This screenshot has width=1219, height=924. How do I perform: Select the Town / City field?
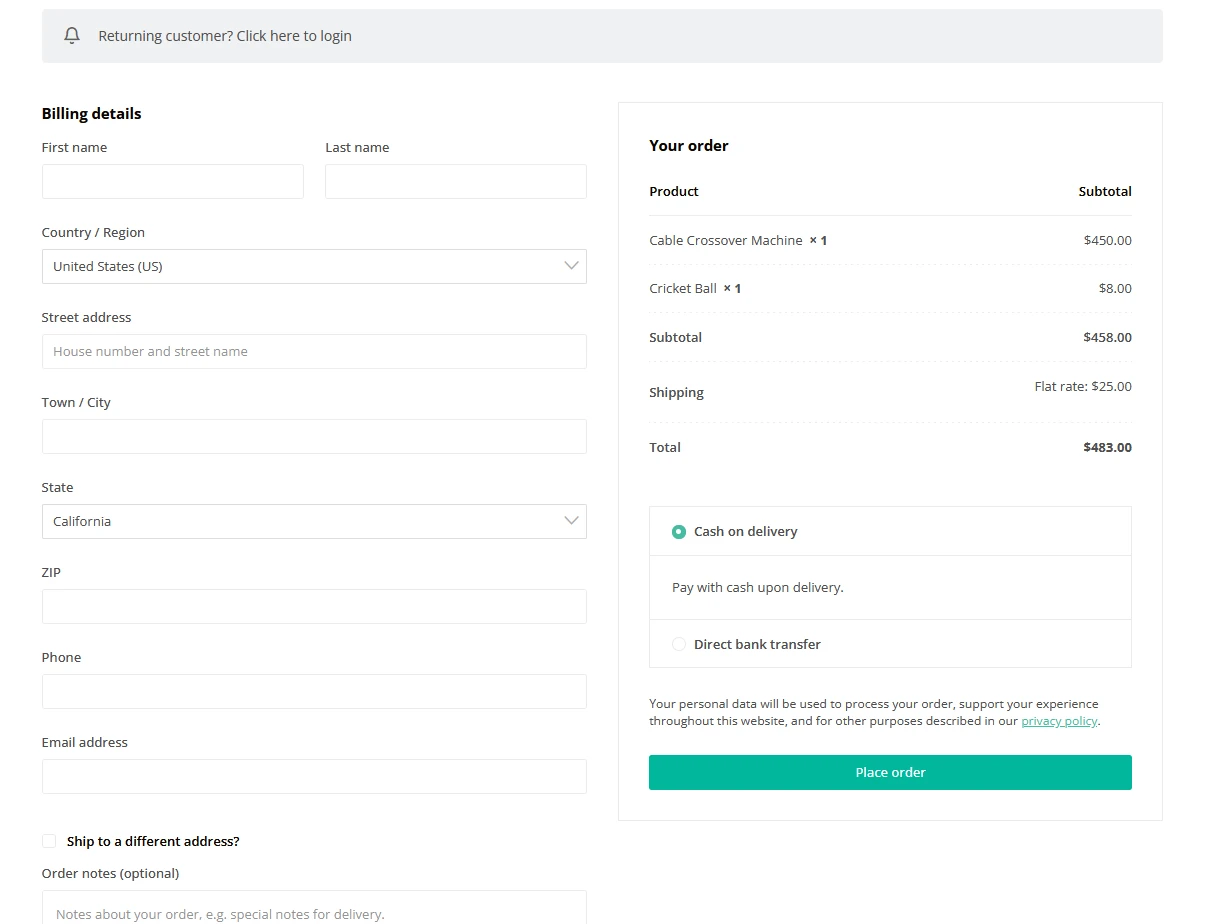tap(314, 437)
